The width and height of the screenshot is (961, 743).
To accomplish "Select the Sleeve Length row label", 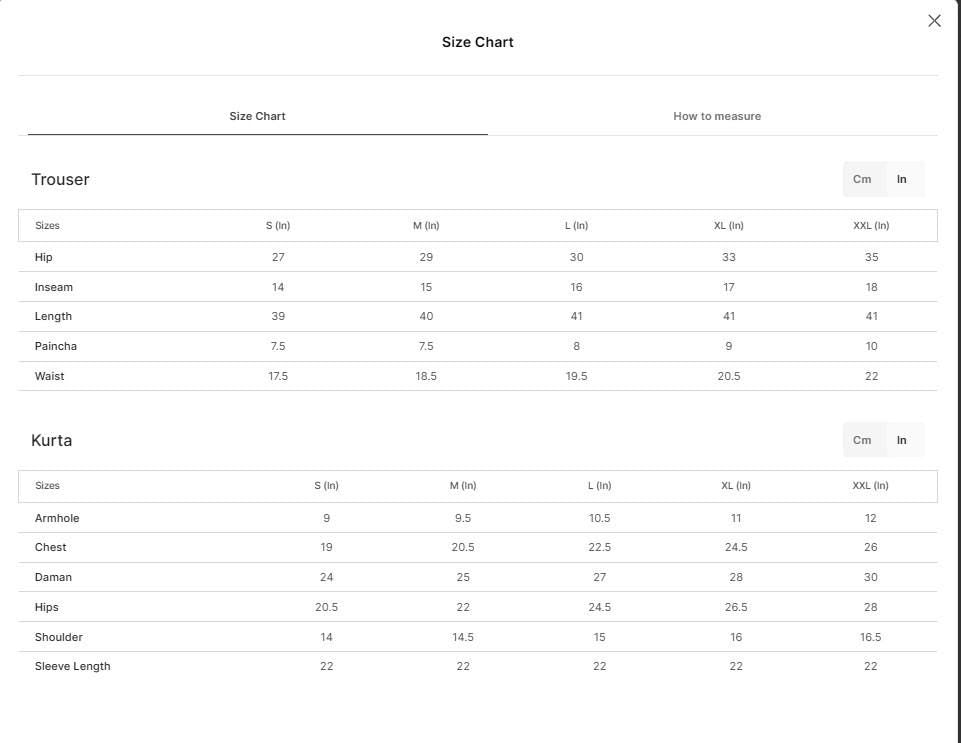I will [72, 666].
